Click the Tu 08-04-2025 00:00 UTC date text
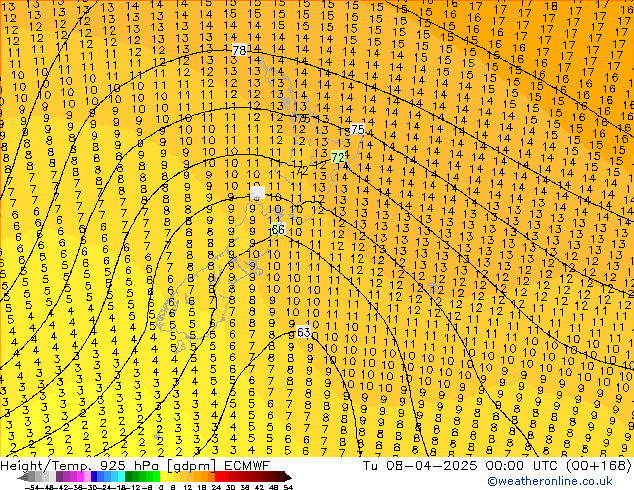Viewport: 634px width, 490px height. tap(462, 465)
